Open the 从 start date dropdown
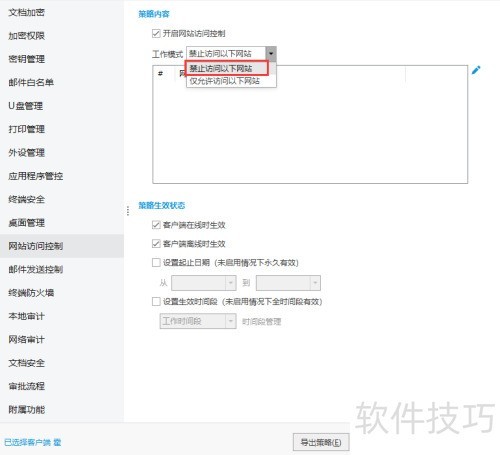Screen dimensions: 500x455 pyautogui.click(x=230, y=283)
